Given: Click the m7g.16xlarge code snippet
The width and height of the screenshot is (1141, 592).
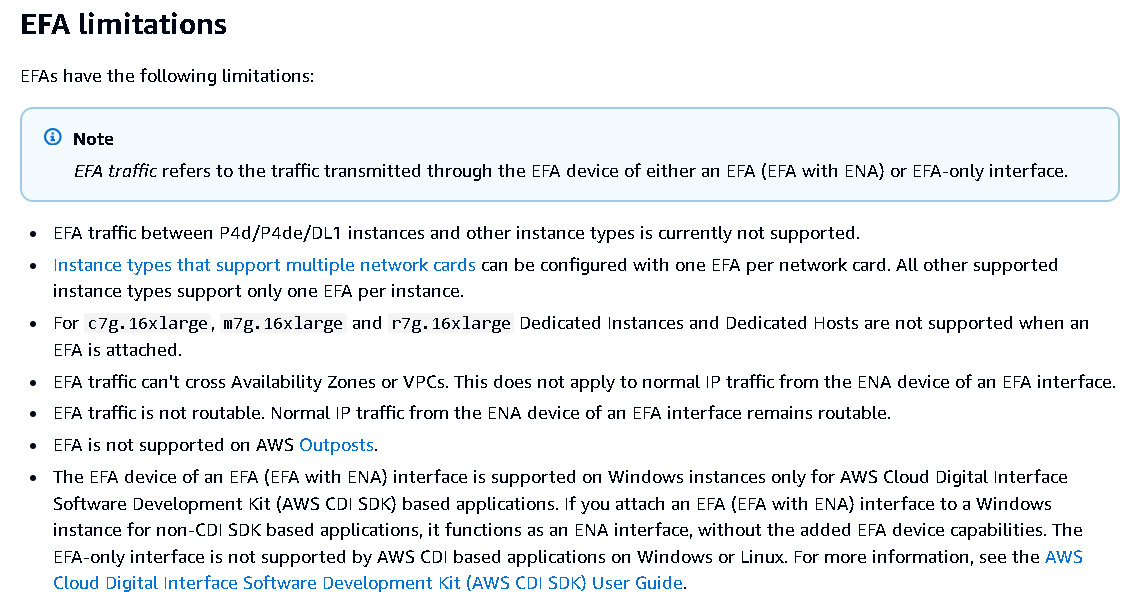Looking at the screenshot, I should tap(282, 324).
